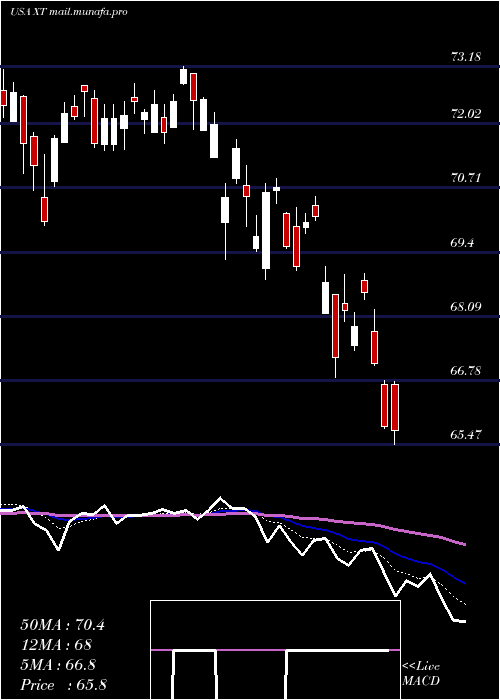Click the Price : 65.8 reading
This screenshot has height=700, width=500.
(x=63, y=685)
